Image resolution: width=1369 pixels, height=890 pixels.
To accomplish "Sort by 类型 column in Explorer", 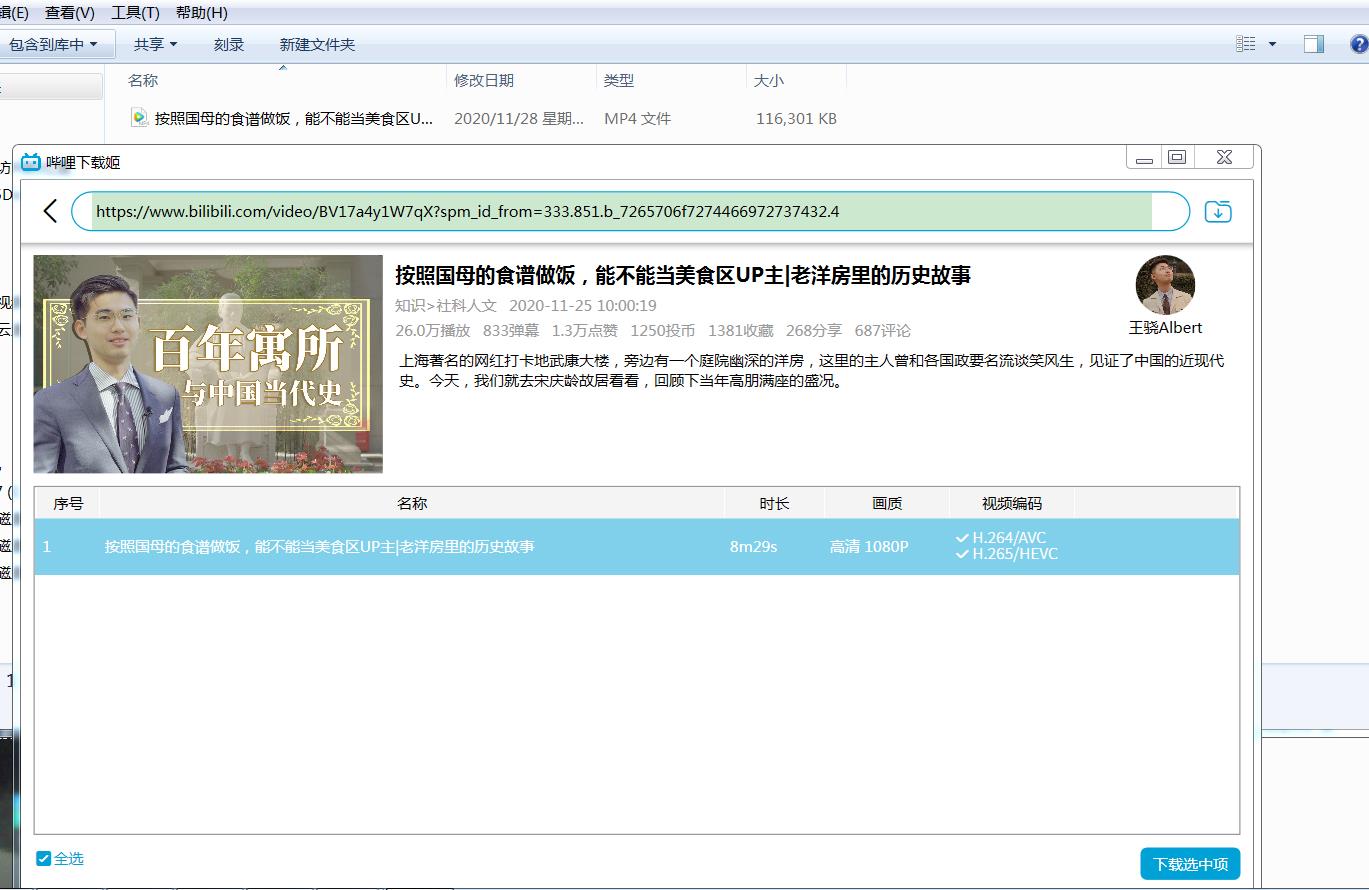I will (671, 80).
